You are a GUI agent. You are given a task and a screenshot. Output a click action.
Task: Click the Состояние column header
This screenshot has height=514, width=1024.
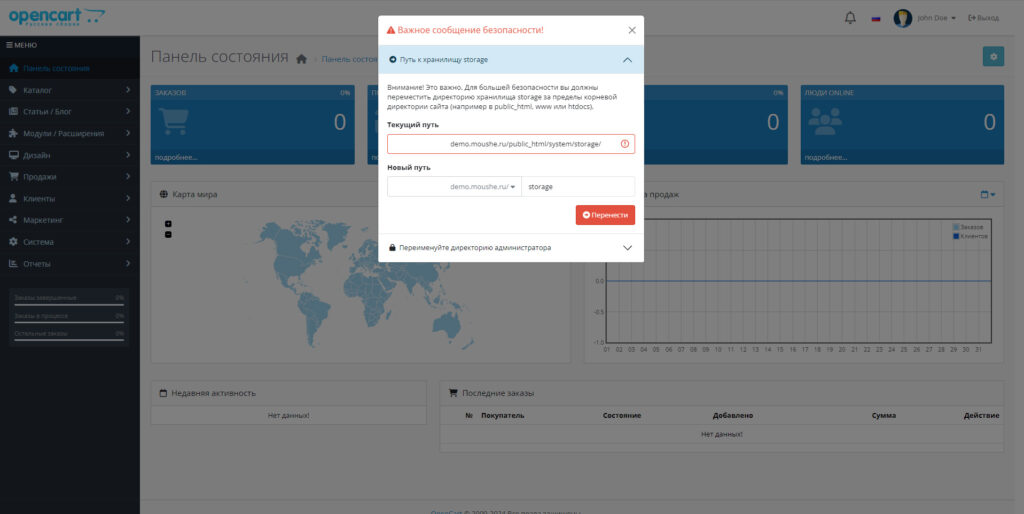tap(622, 415)
